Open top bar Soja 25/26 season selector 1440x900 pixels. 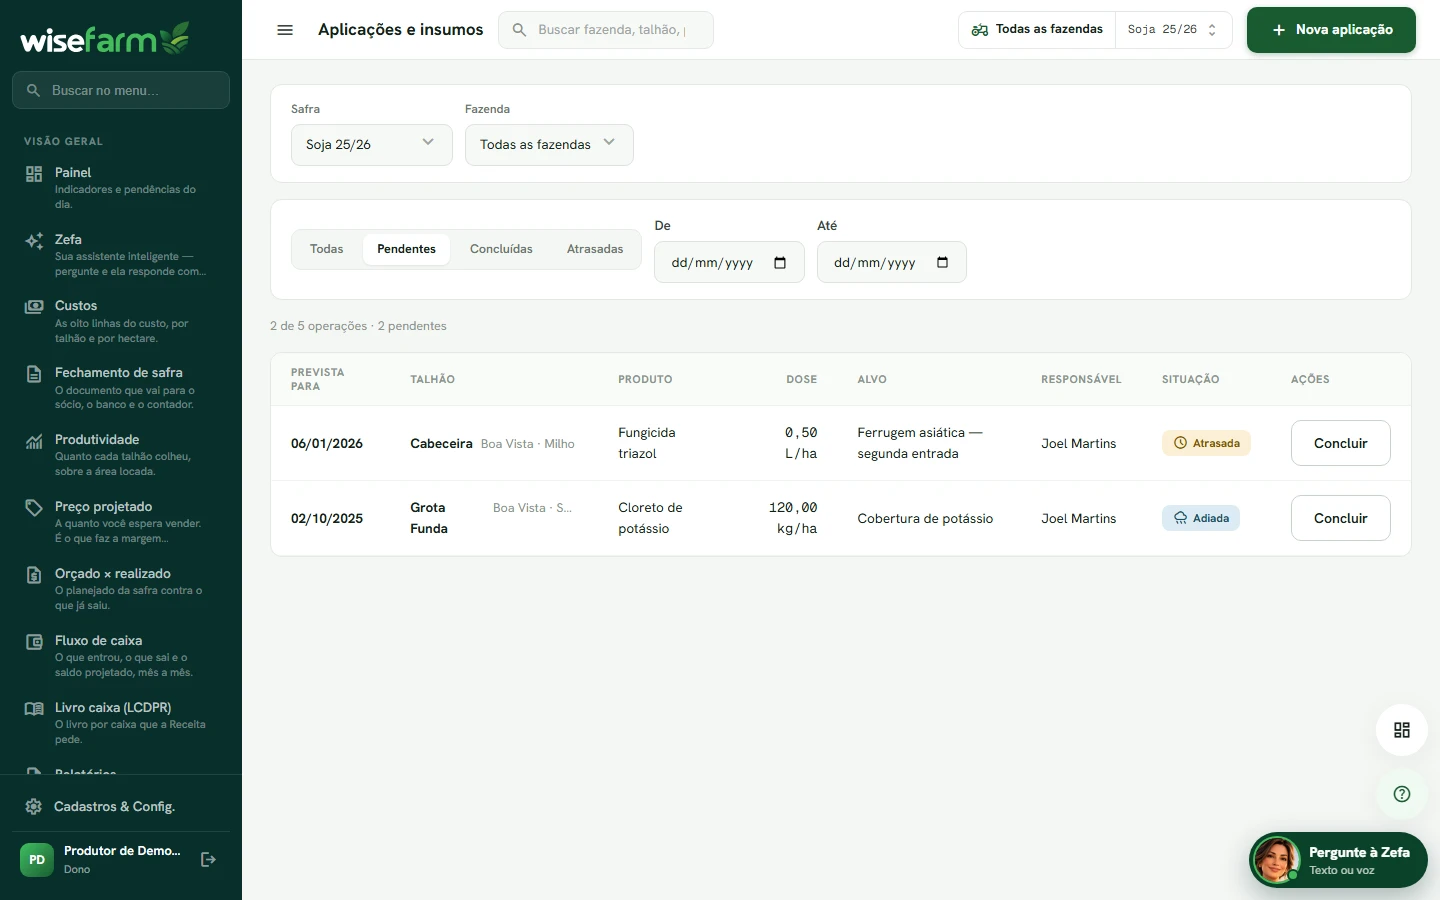(x=1173, y=30)
